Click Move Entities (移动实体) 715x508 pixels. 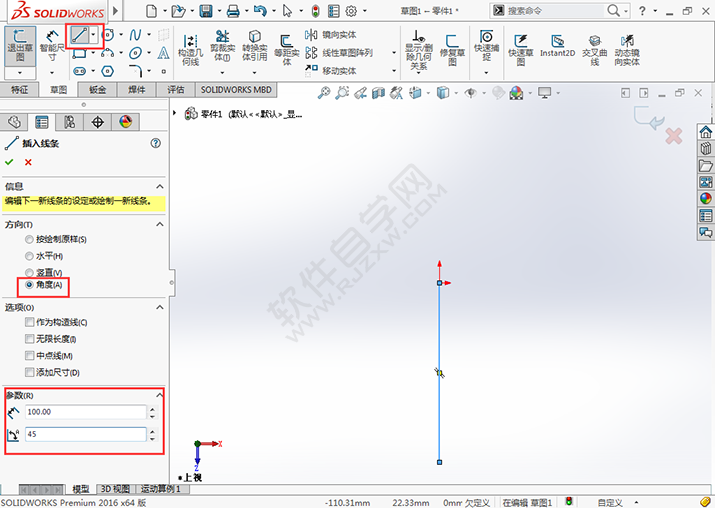(x=331, y=71)
